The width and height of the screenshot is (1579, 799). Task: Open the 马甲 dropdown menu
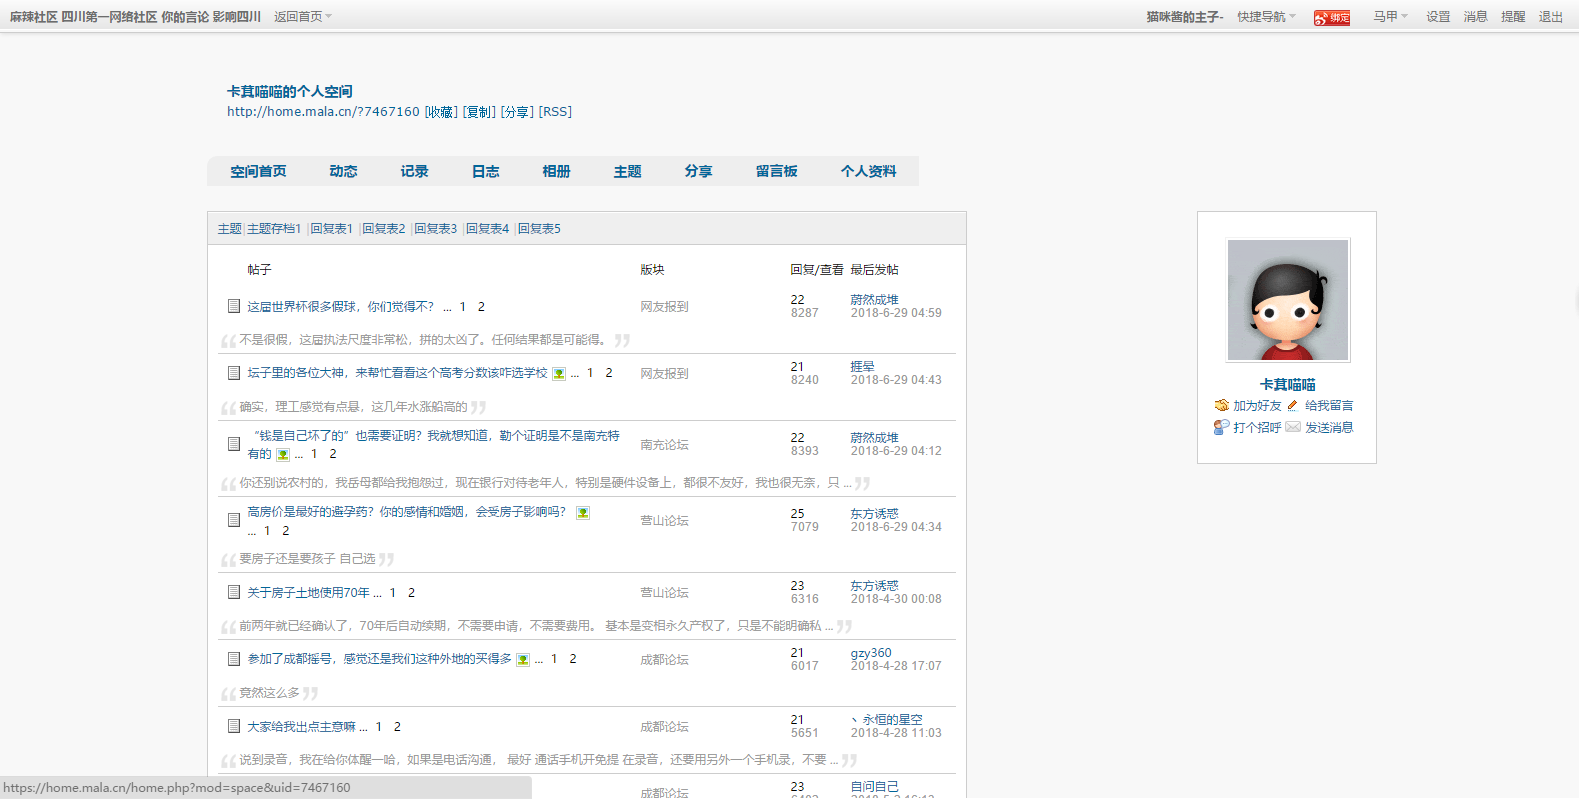tap(1390, 17)
